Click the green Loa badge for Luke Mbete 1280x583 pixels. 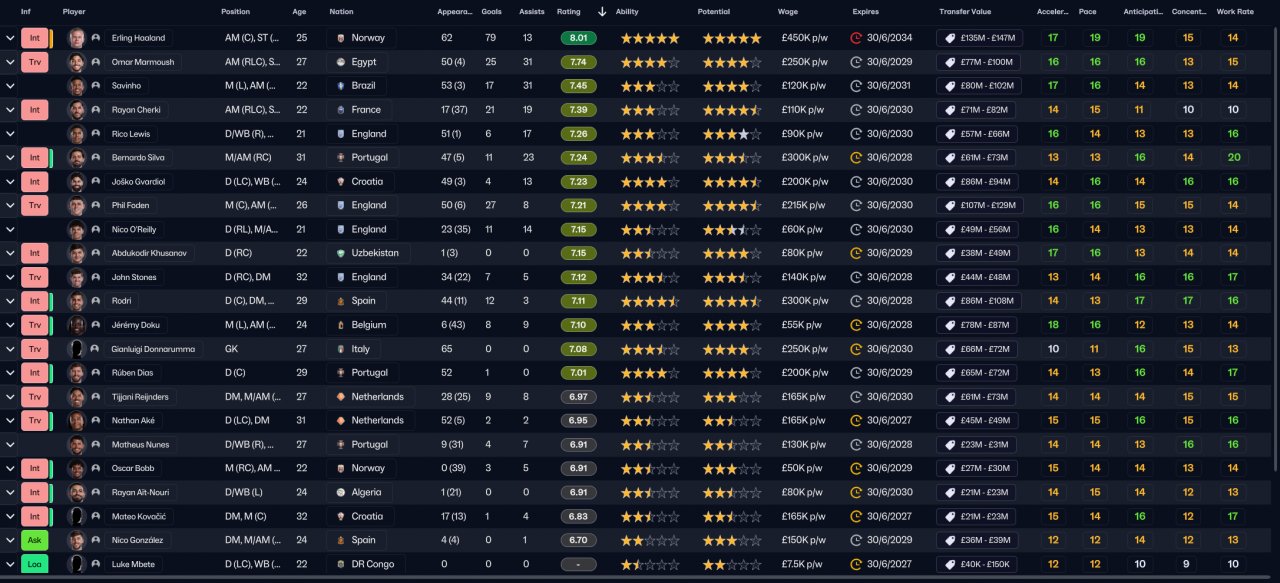click(x=34, y=564)
